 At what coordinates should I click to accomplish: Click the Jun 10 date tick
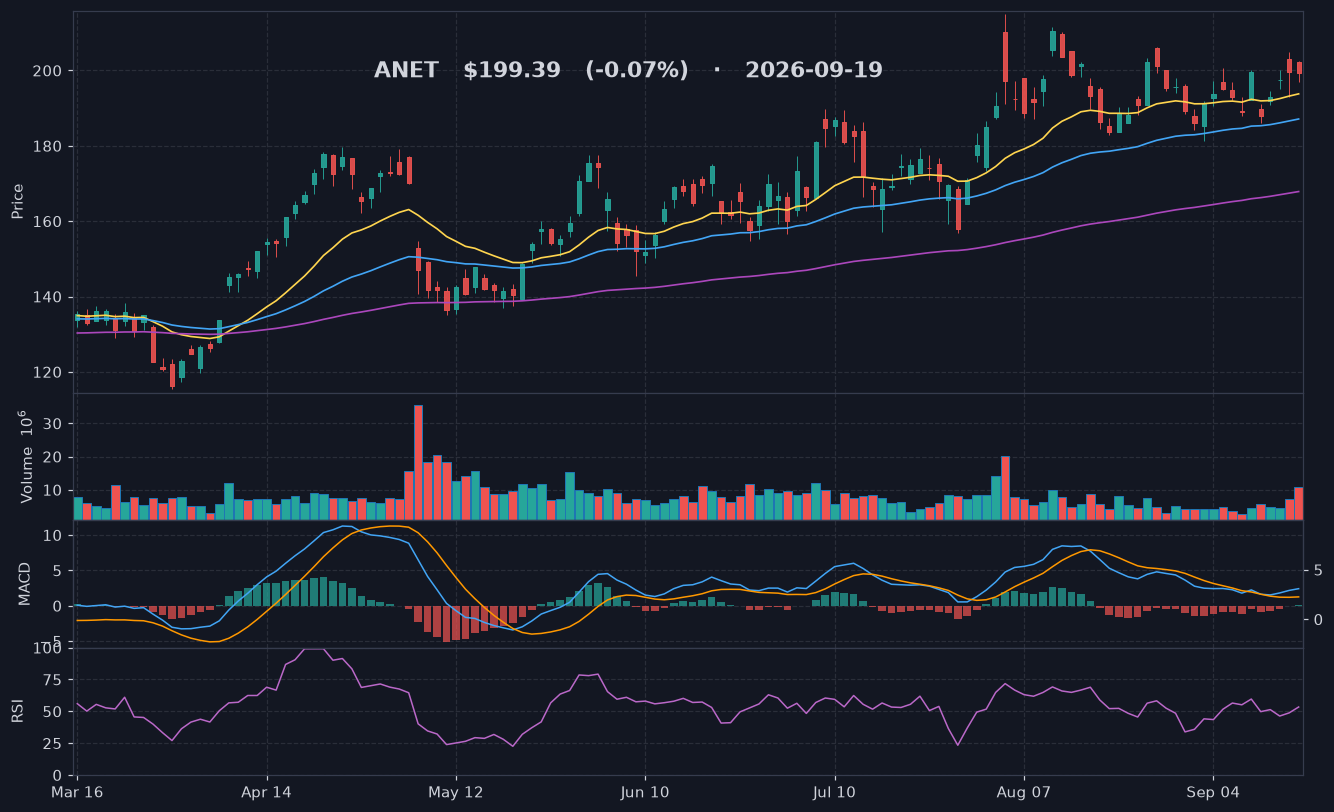tap(645, 792)
